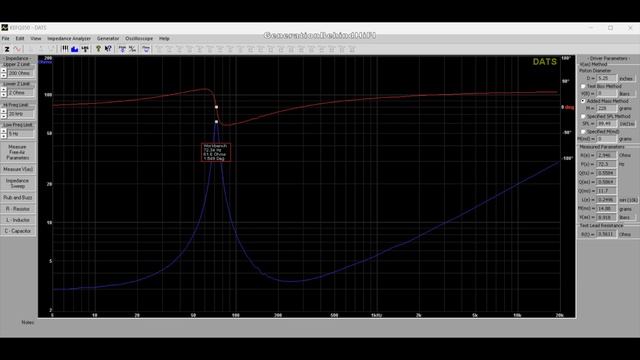Image resolution: width=640 pixels, height=360 pixels.
Task: Decrease the Low Freq Limit stepper
Action: (x=4, y=136)
